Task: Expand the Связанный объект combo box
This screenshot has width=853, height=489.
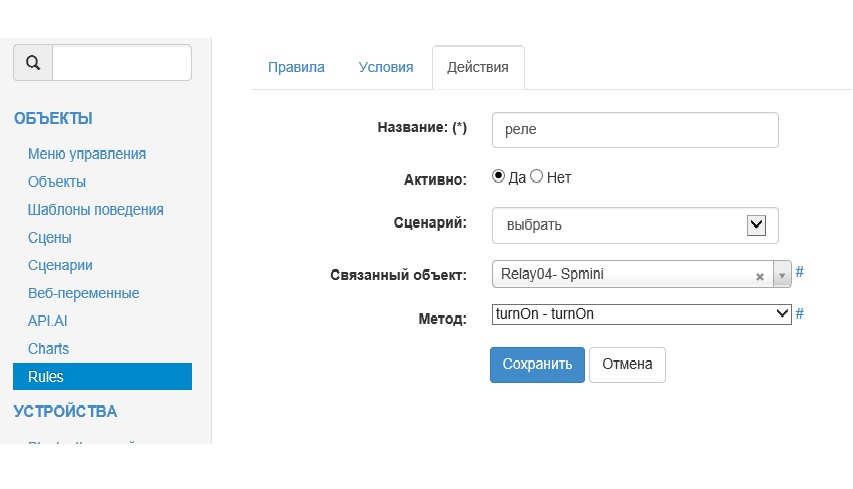Action: tap(782, 274)
